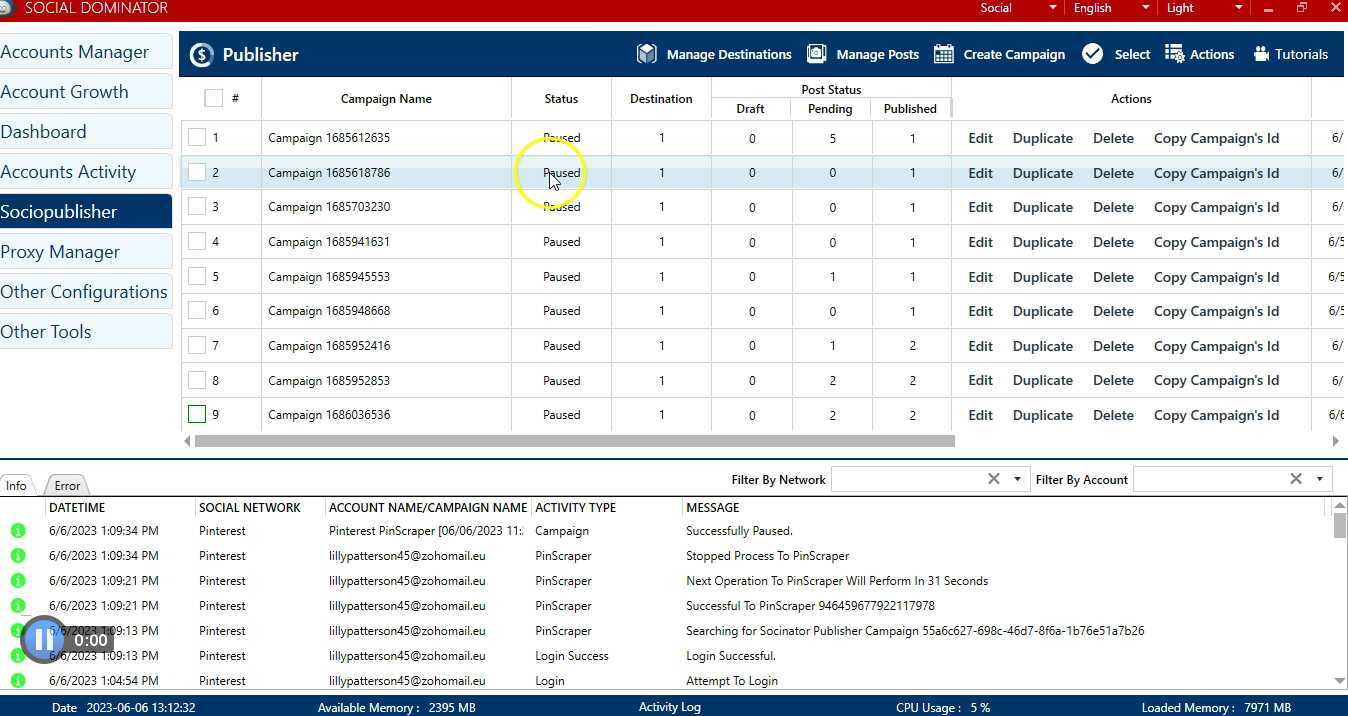Clear the Filter By Network field
The image size is (1348, 716).
pyautogui.click(x=993, y=479)
